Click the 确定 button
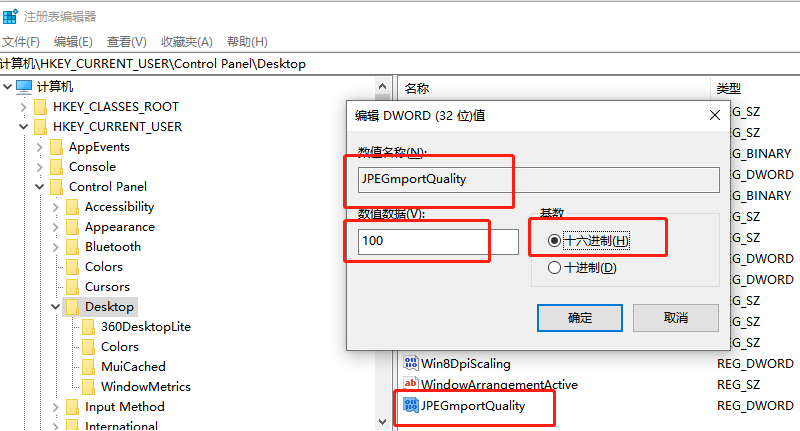The image size is (800, 431). [x=580, y=318]
